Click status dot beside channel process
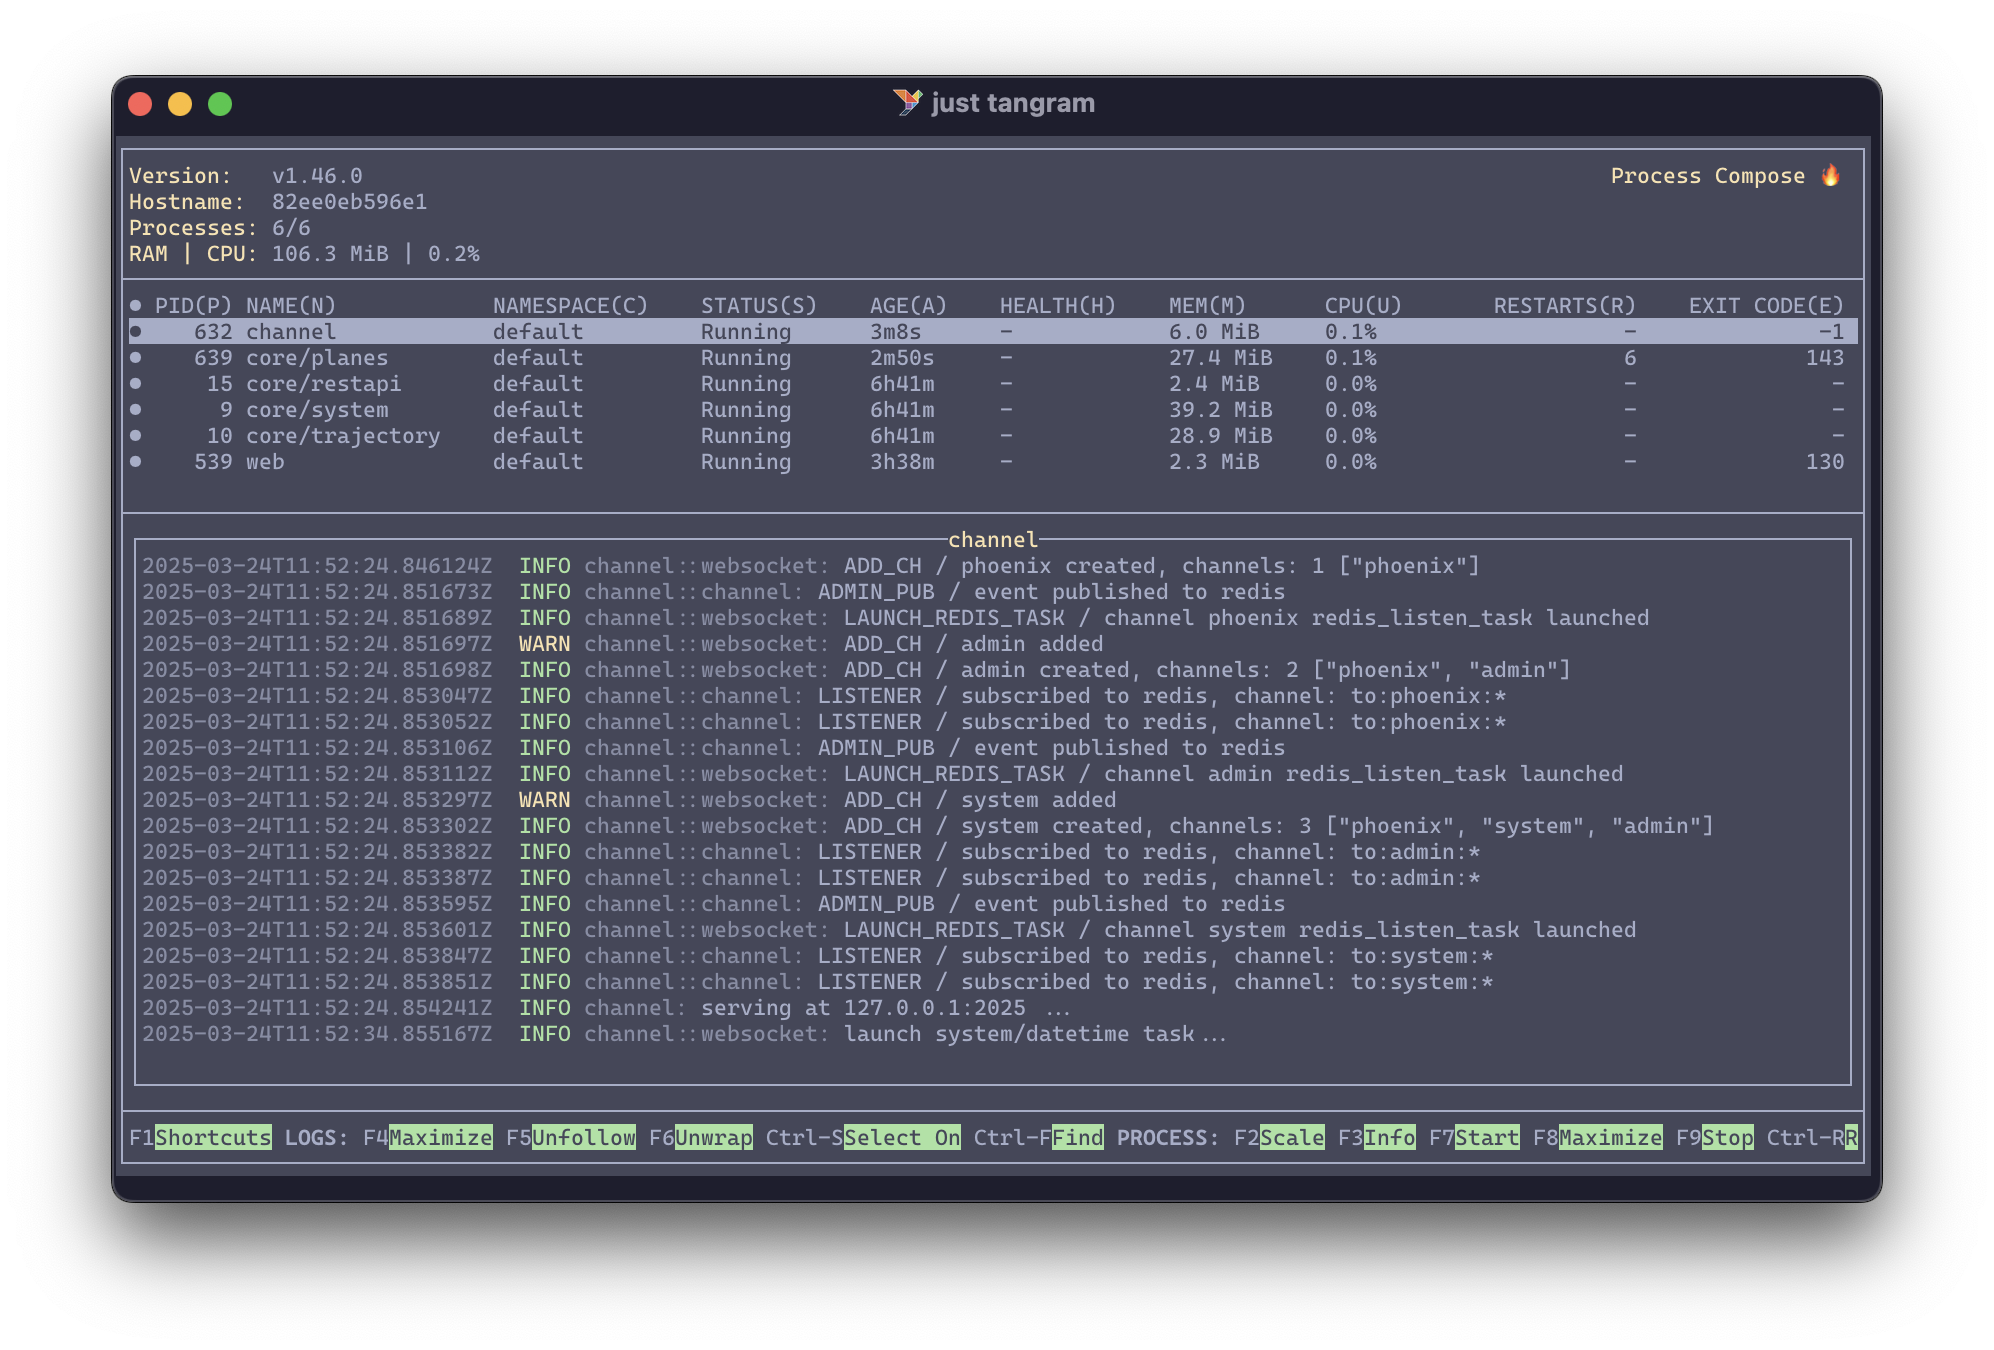 [x=135, y=331]
